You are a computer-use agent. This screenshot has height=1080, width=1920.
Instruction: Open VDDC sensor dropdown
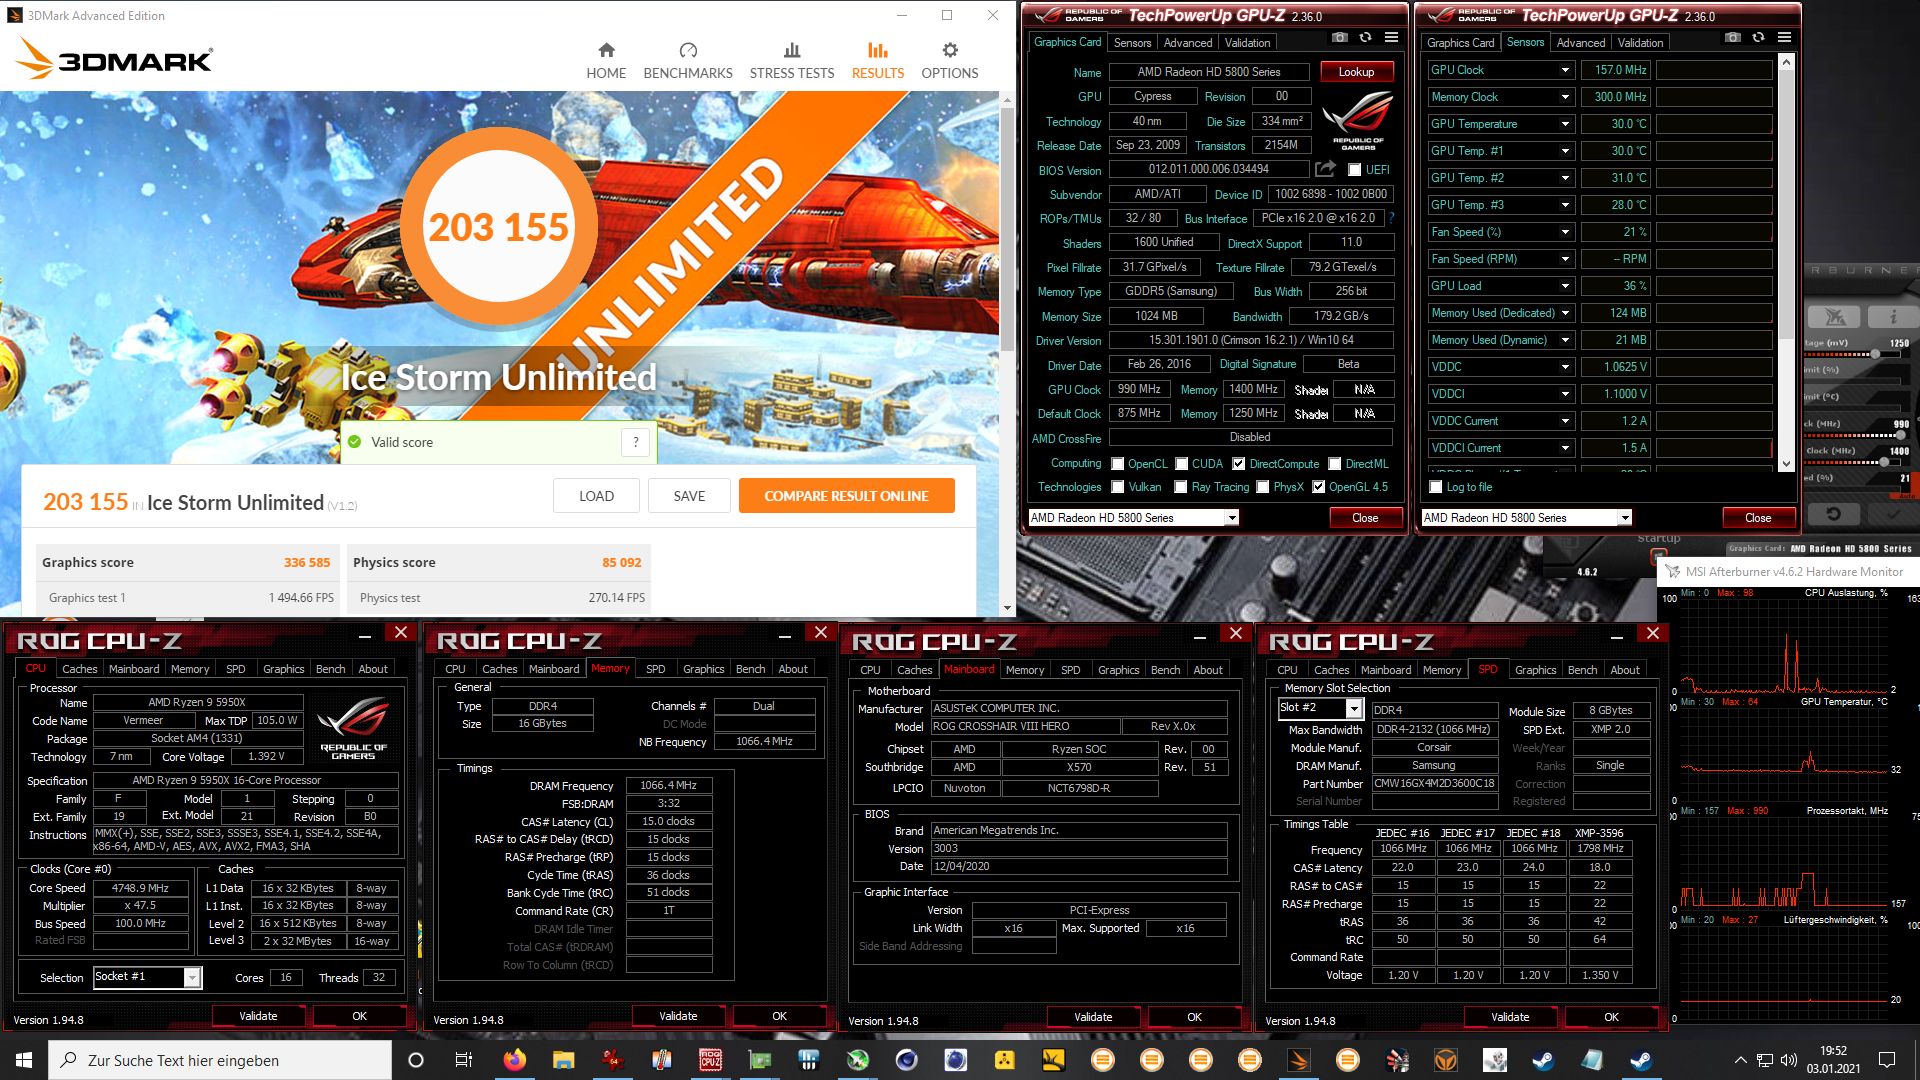1565,367
